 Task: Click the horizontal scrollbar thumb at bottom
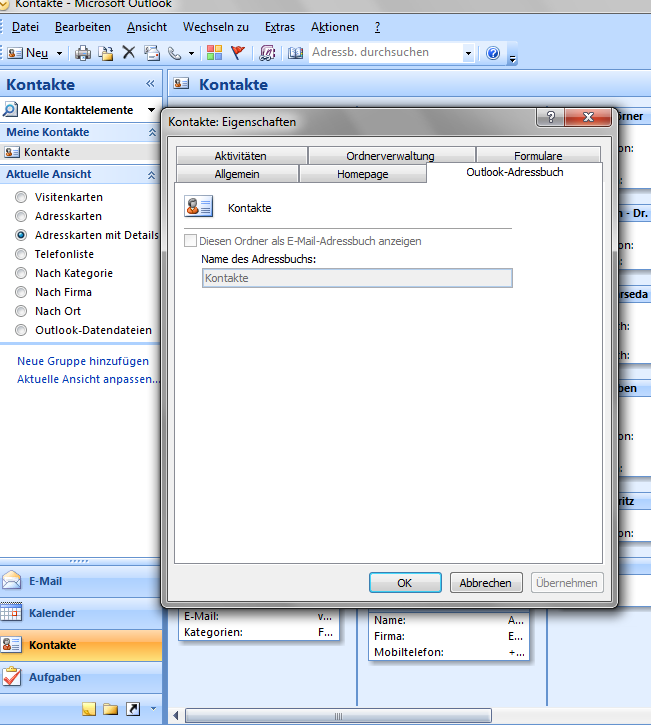338,716
